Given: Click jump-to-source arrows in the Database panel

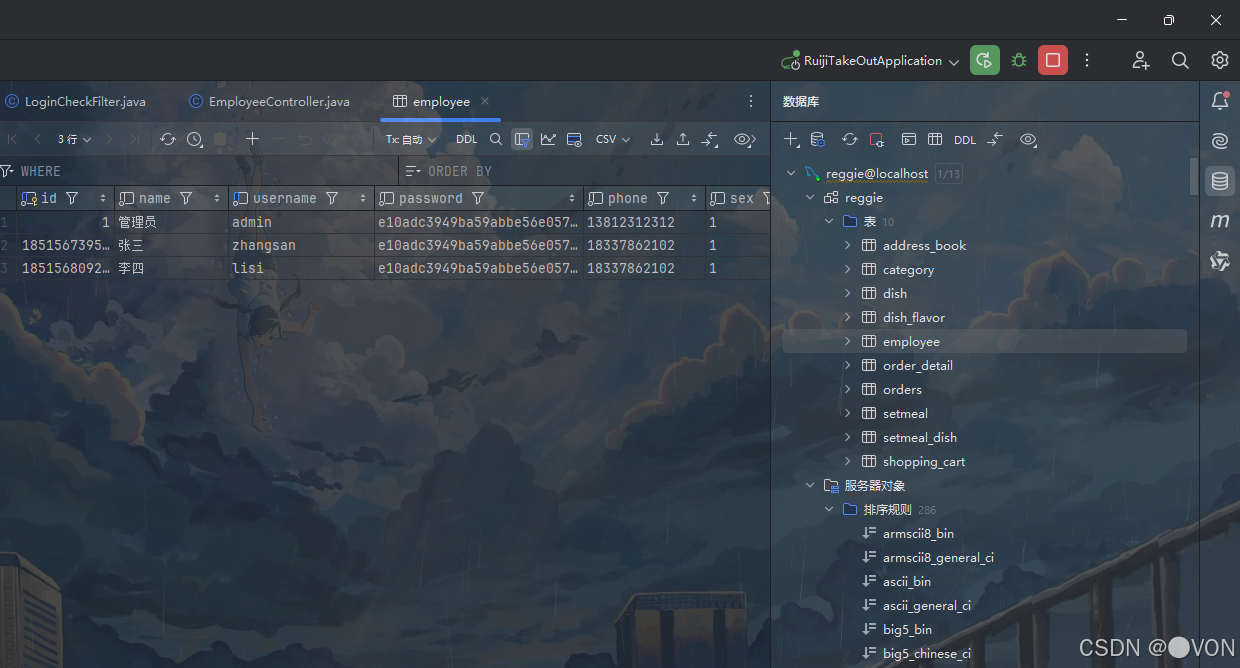Looking at the screenshot, I should pos(995,140).
